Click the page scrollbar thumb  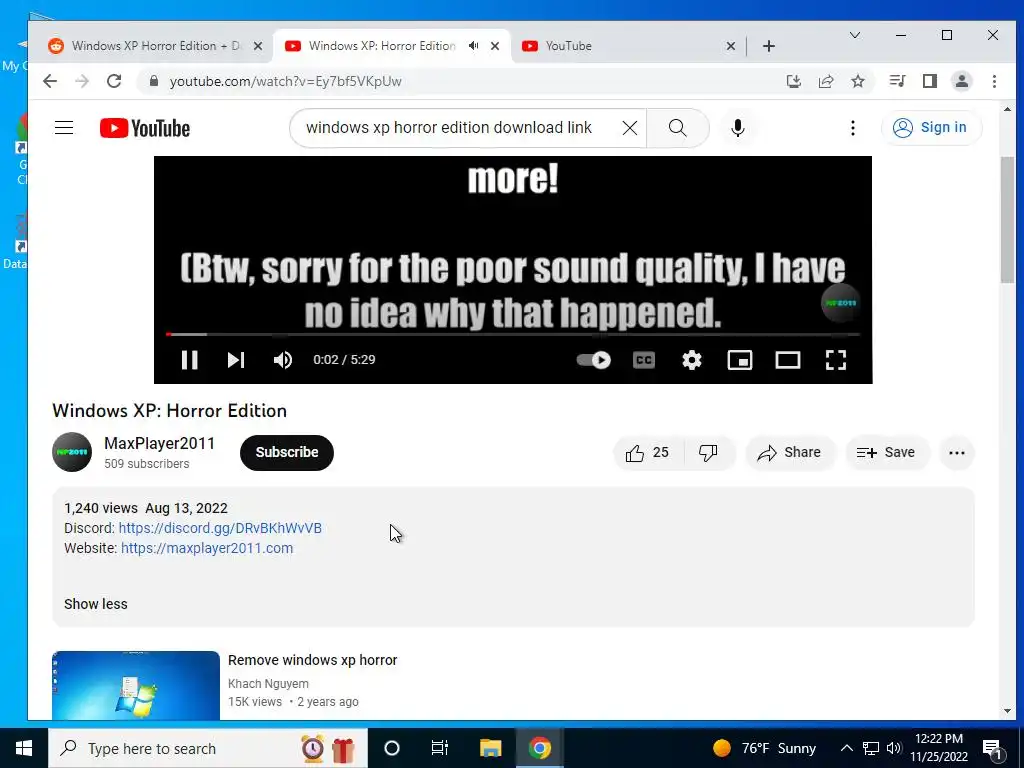[x=1007, y=219]
